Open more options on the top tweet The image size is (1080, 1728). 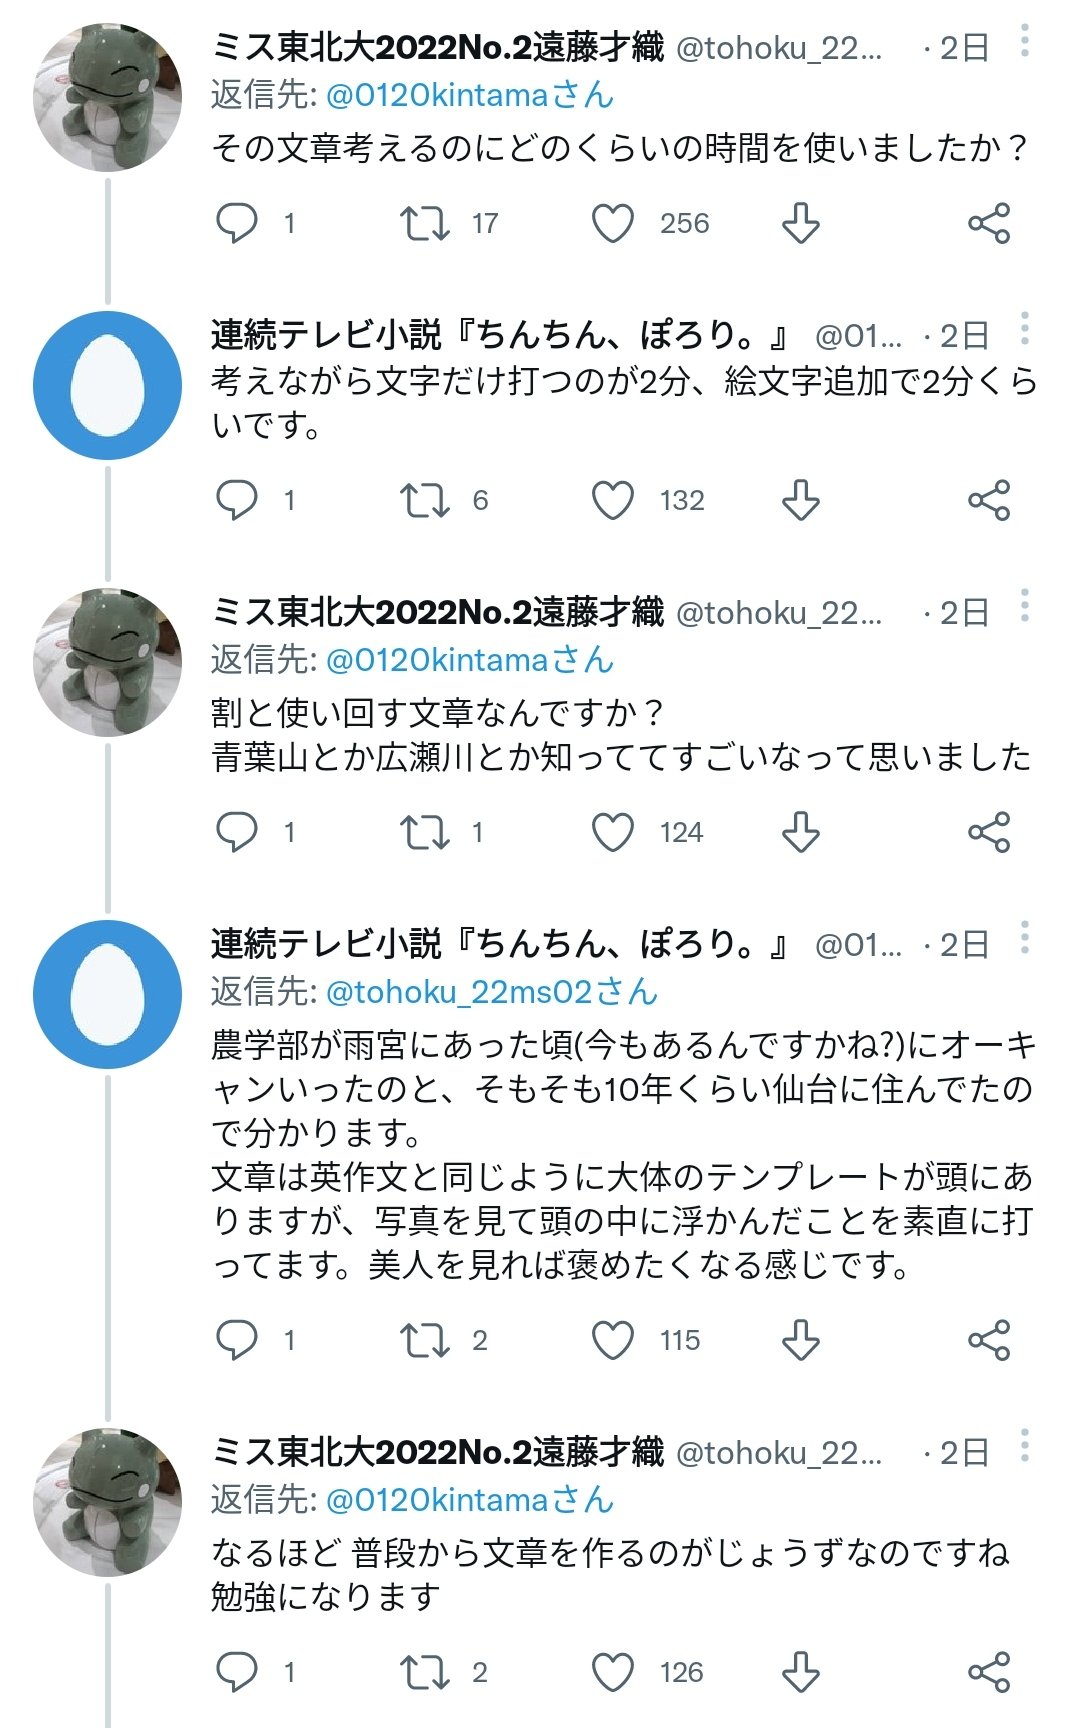(1024, 42)
